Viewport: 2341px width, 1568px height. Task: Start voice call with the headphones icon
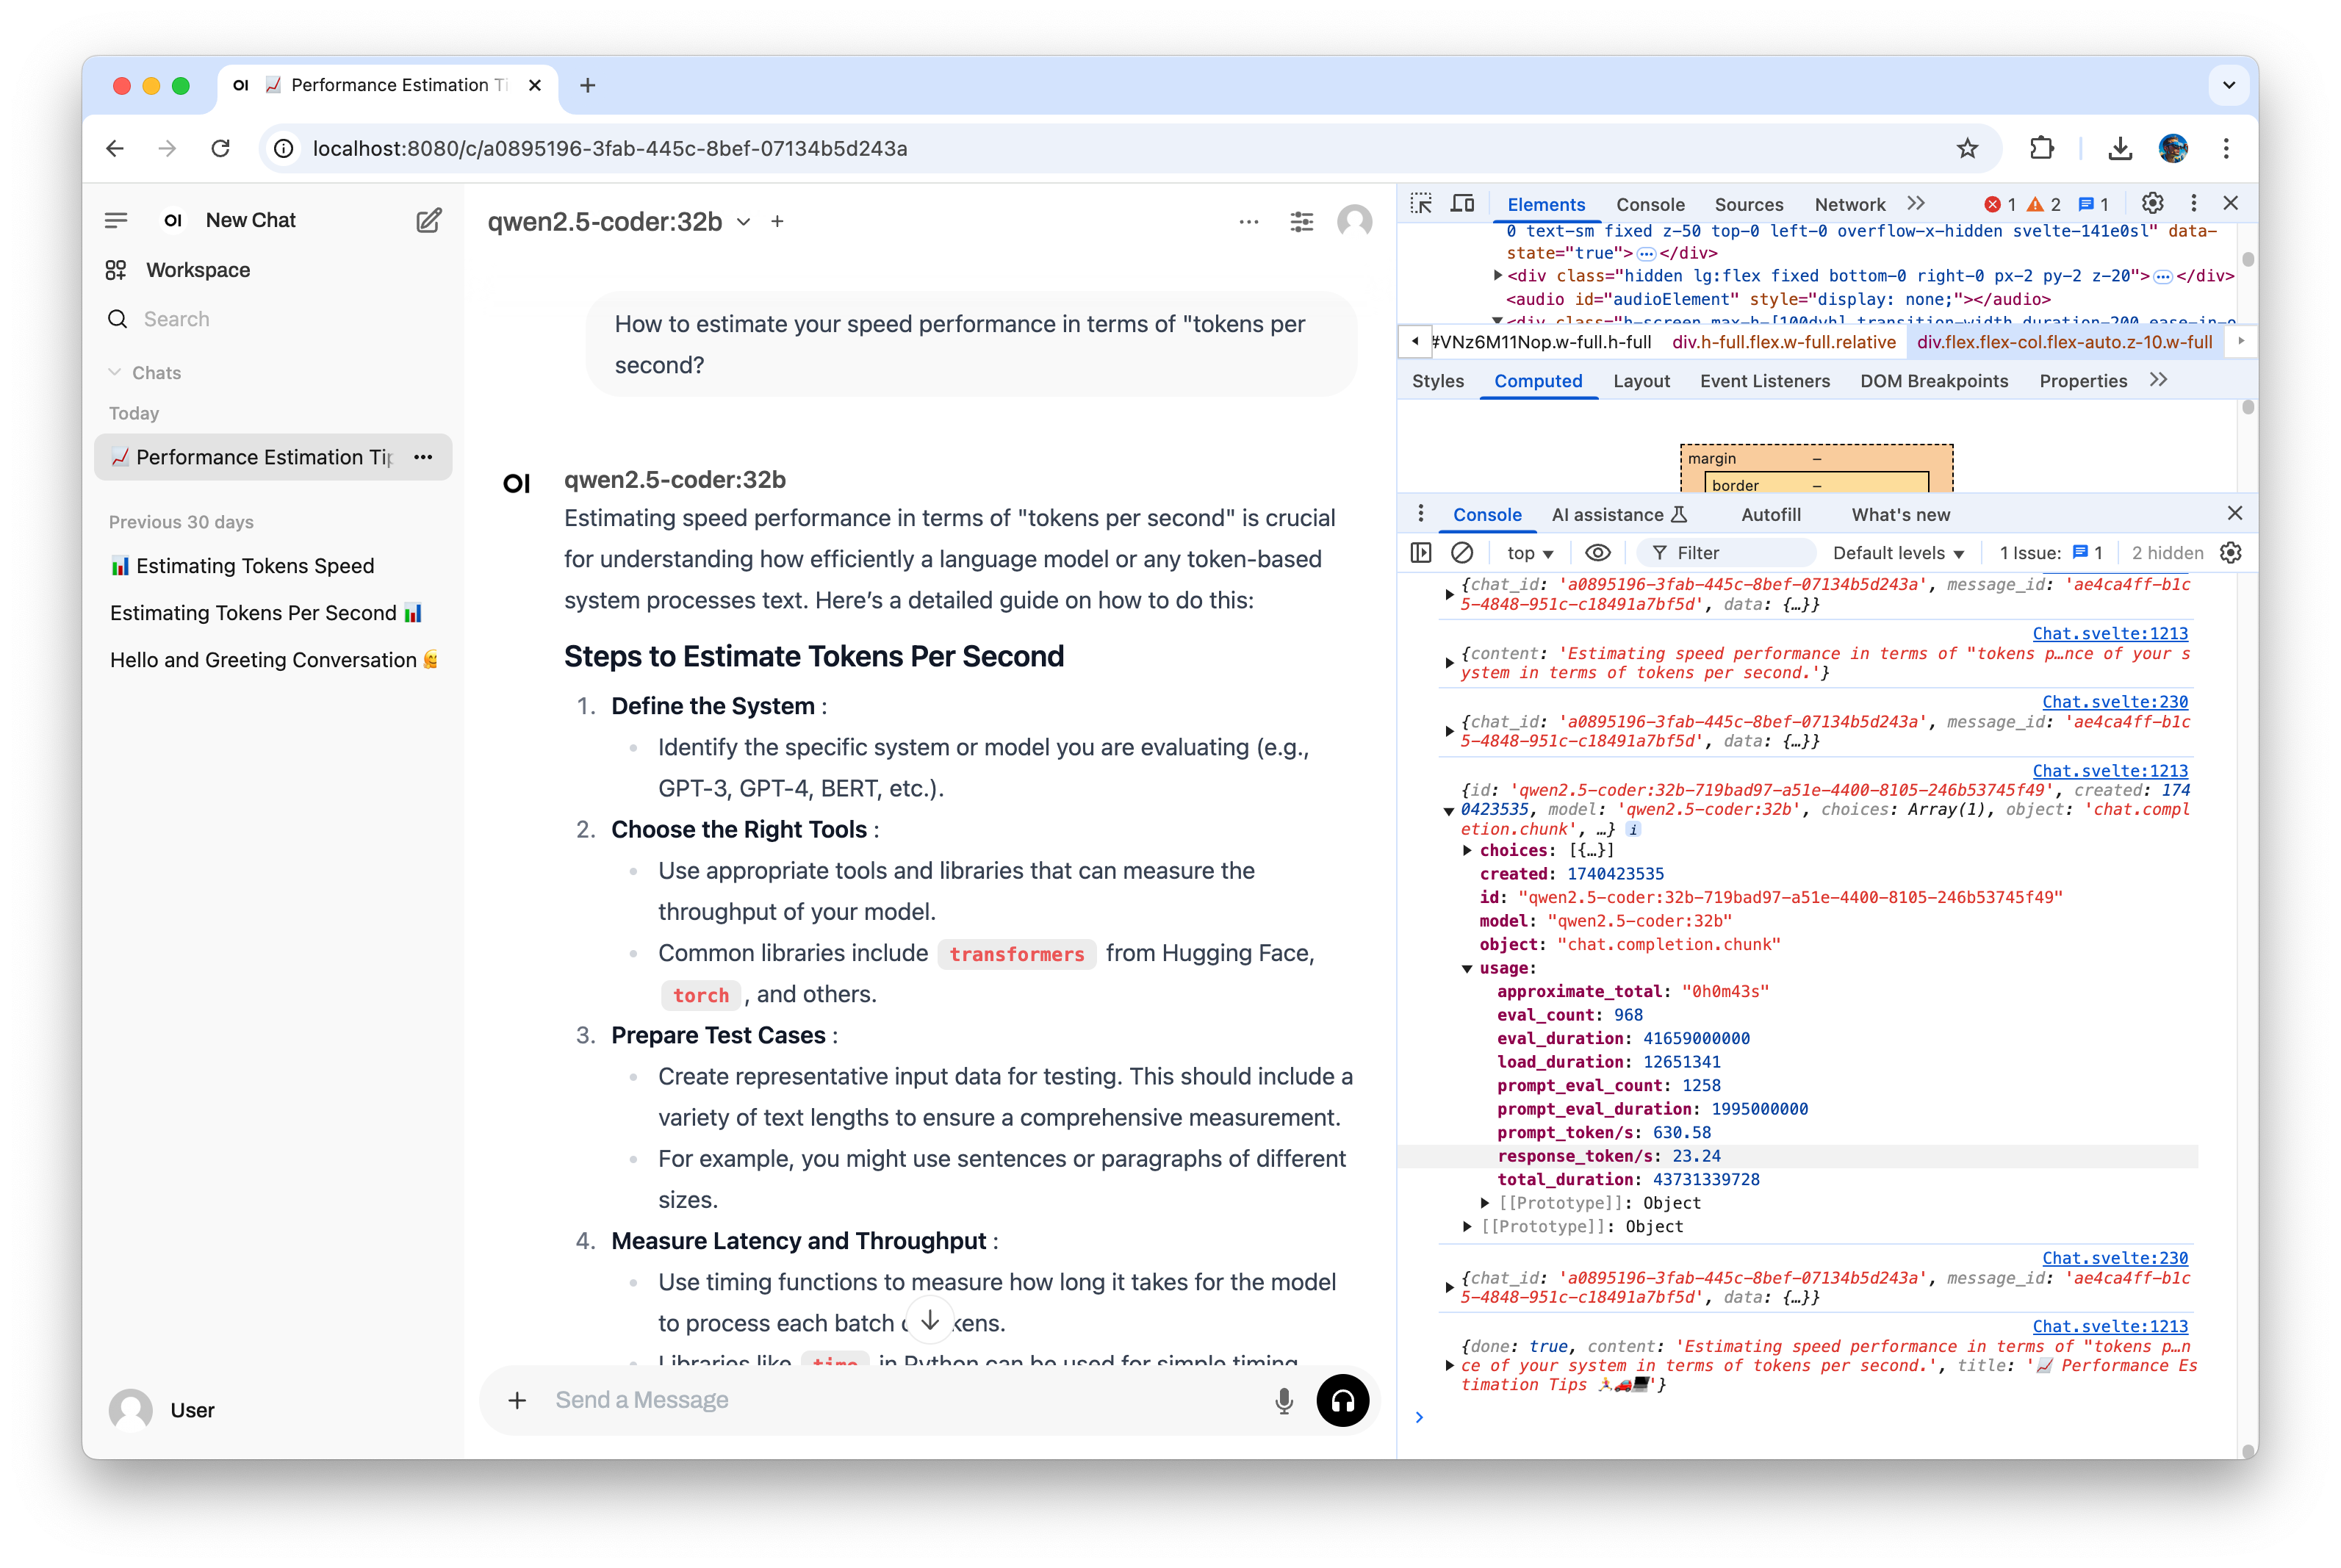[1343, 1401]
